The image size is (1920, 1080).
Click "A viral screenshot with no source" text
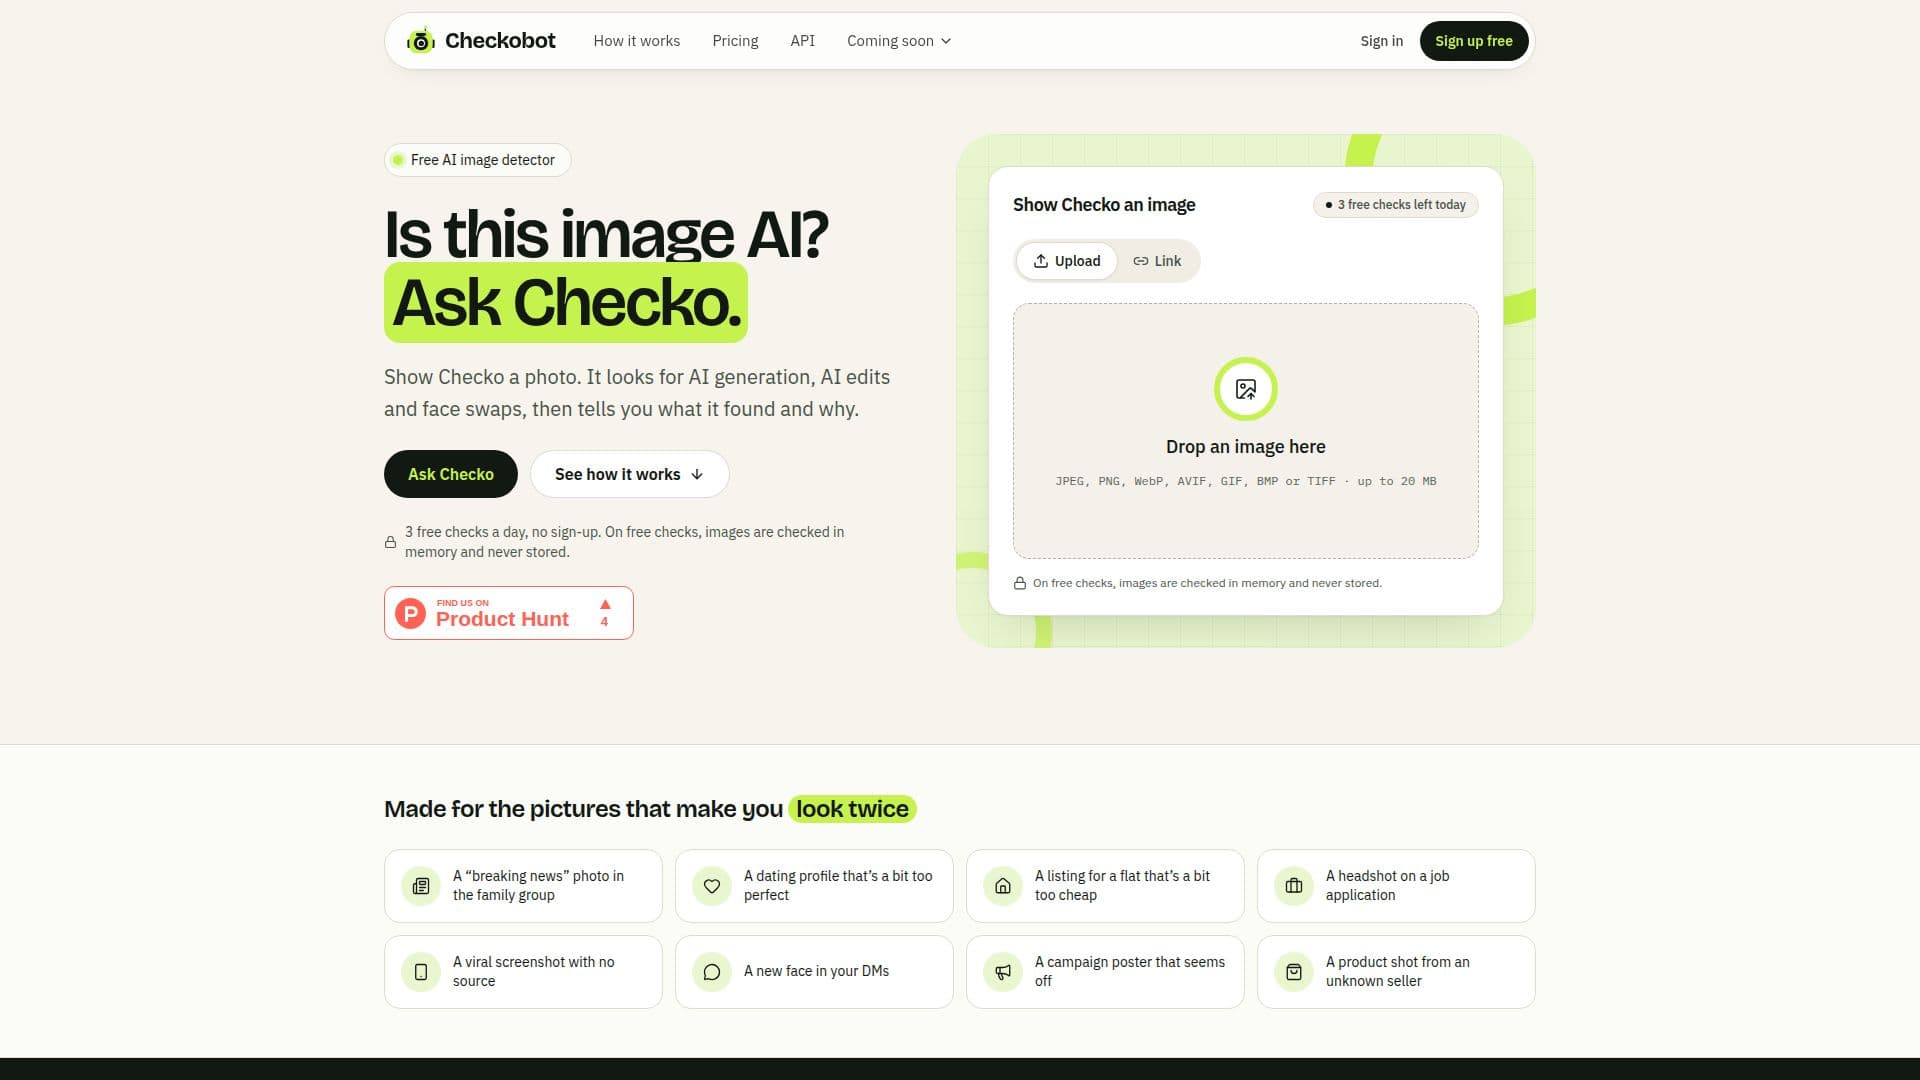(534, 971)
